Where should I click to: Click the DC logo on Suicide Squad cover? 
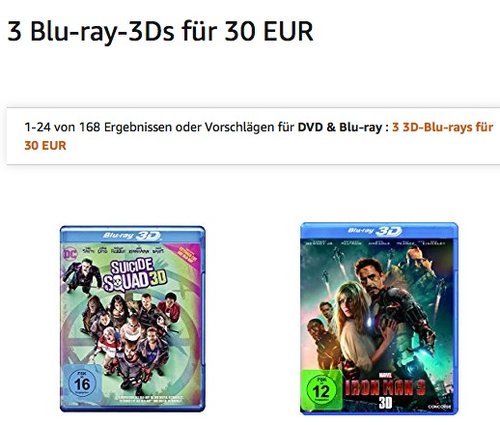[x=70, y=254]
